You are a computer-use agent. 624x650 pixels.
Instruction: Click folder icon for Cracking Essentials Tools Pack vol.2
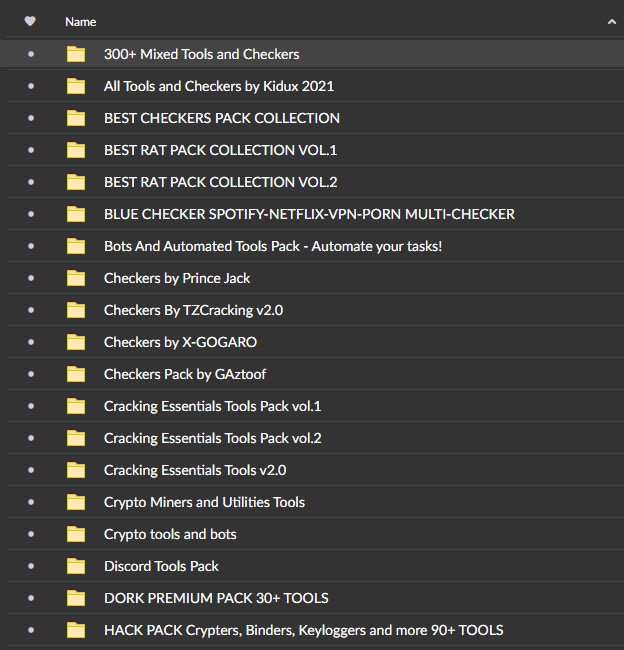[76, 438]
